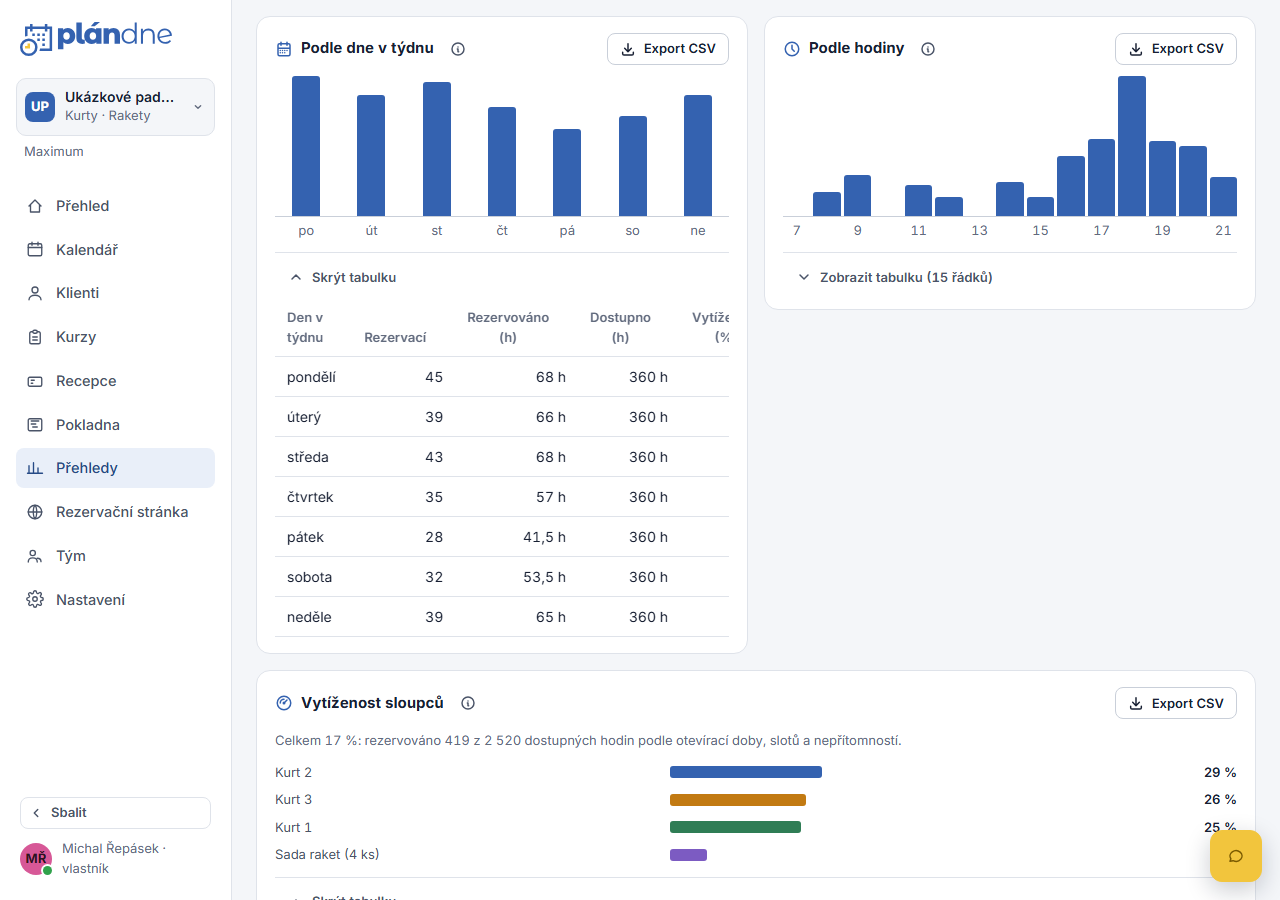Click the info icon beside Podle dne v týdnu
1280x900 pixels.
click(x=458, y=49)
